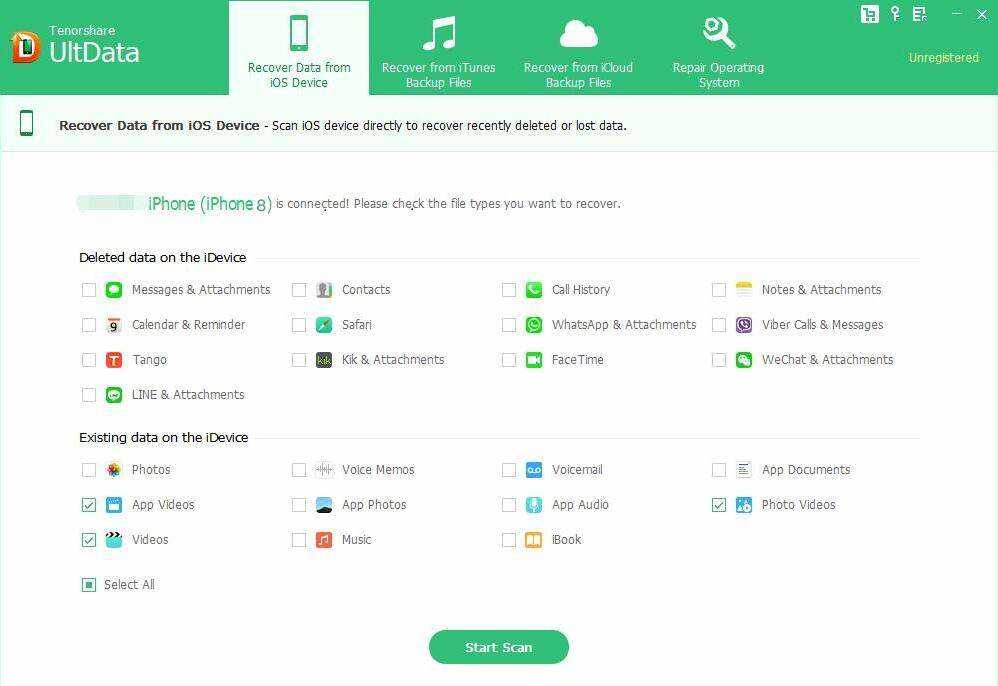Screen dimensions: 998x686
Task: Check the Contacts checkbox
Action: point(299,290)
